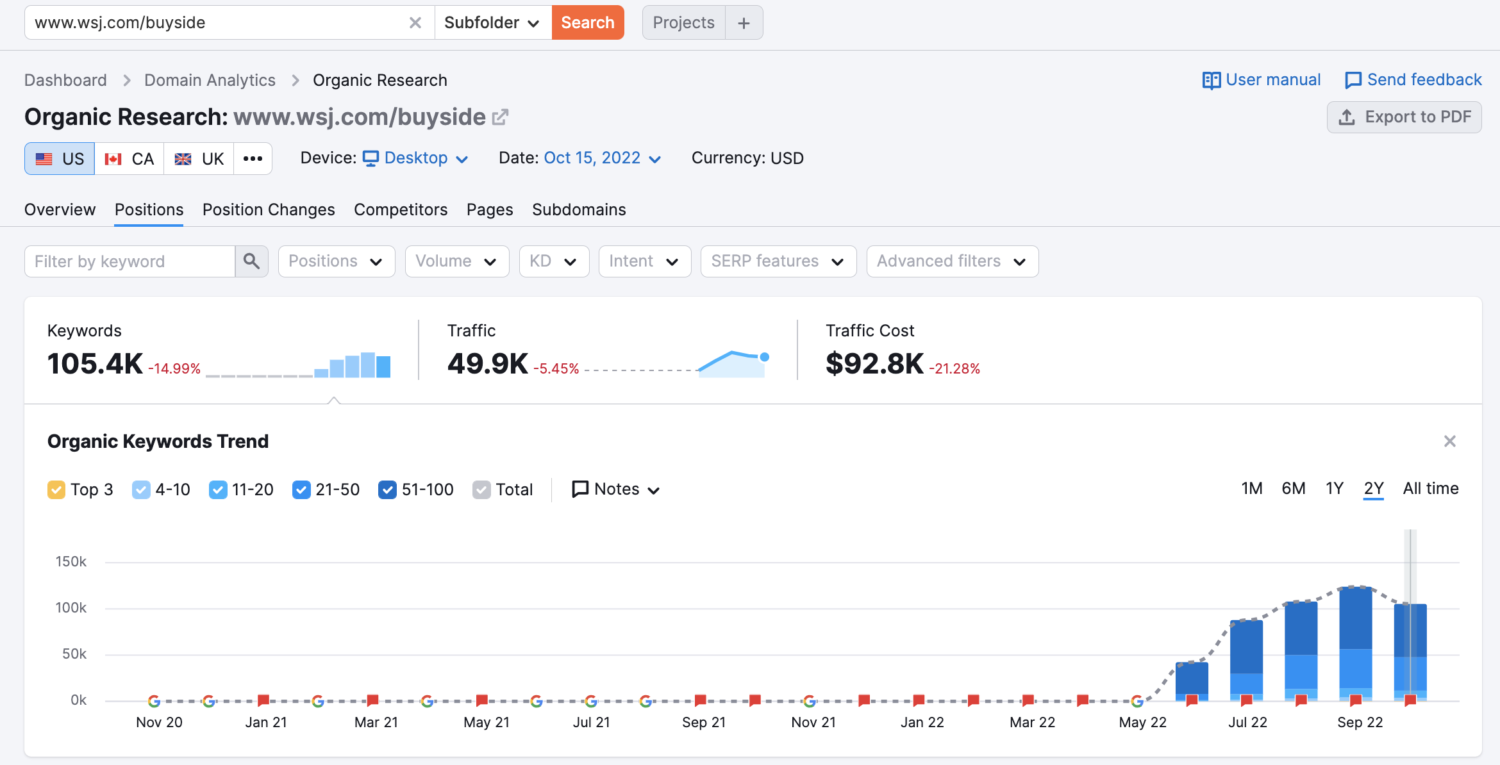Click the red note flag at Mar 21
The height and width of the screenshot is (765, 1500).
[x=372, y=701]
